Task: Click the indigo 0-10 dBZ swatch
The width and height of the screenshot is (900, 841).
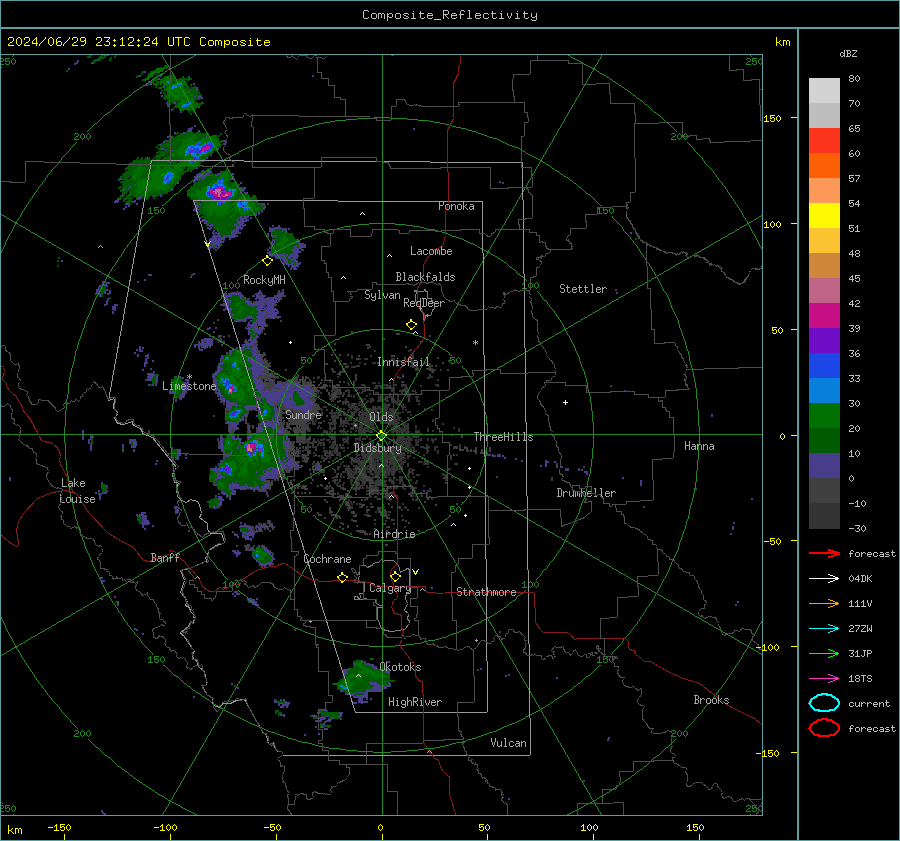Action: click(824, 466)
